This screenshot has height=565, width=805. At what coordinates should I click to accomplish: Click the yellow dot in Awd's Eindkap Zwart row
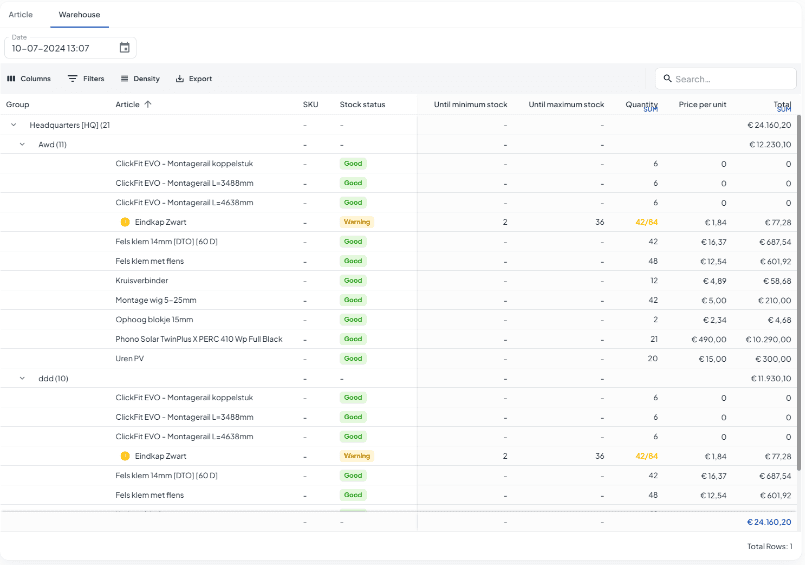(x=125, y=222)
